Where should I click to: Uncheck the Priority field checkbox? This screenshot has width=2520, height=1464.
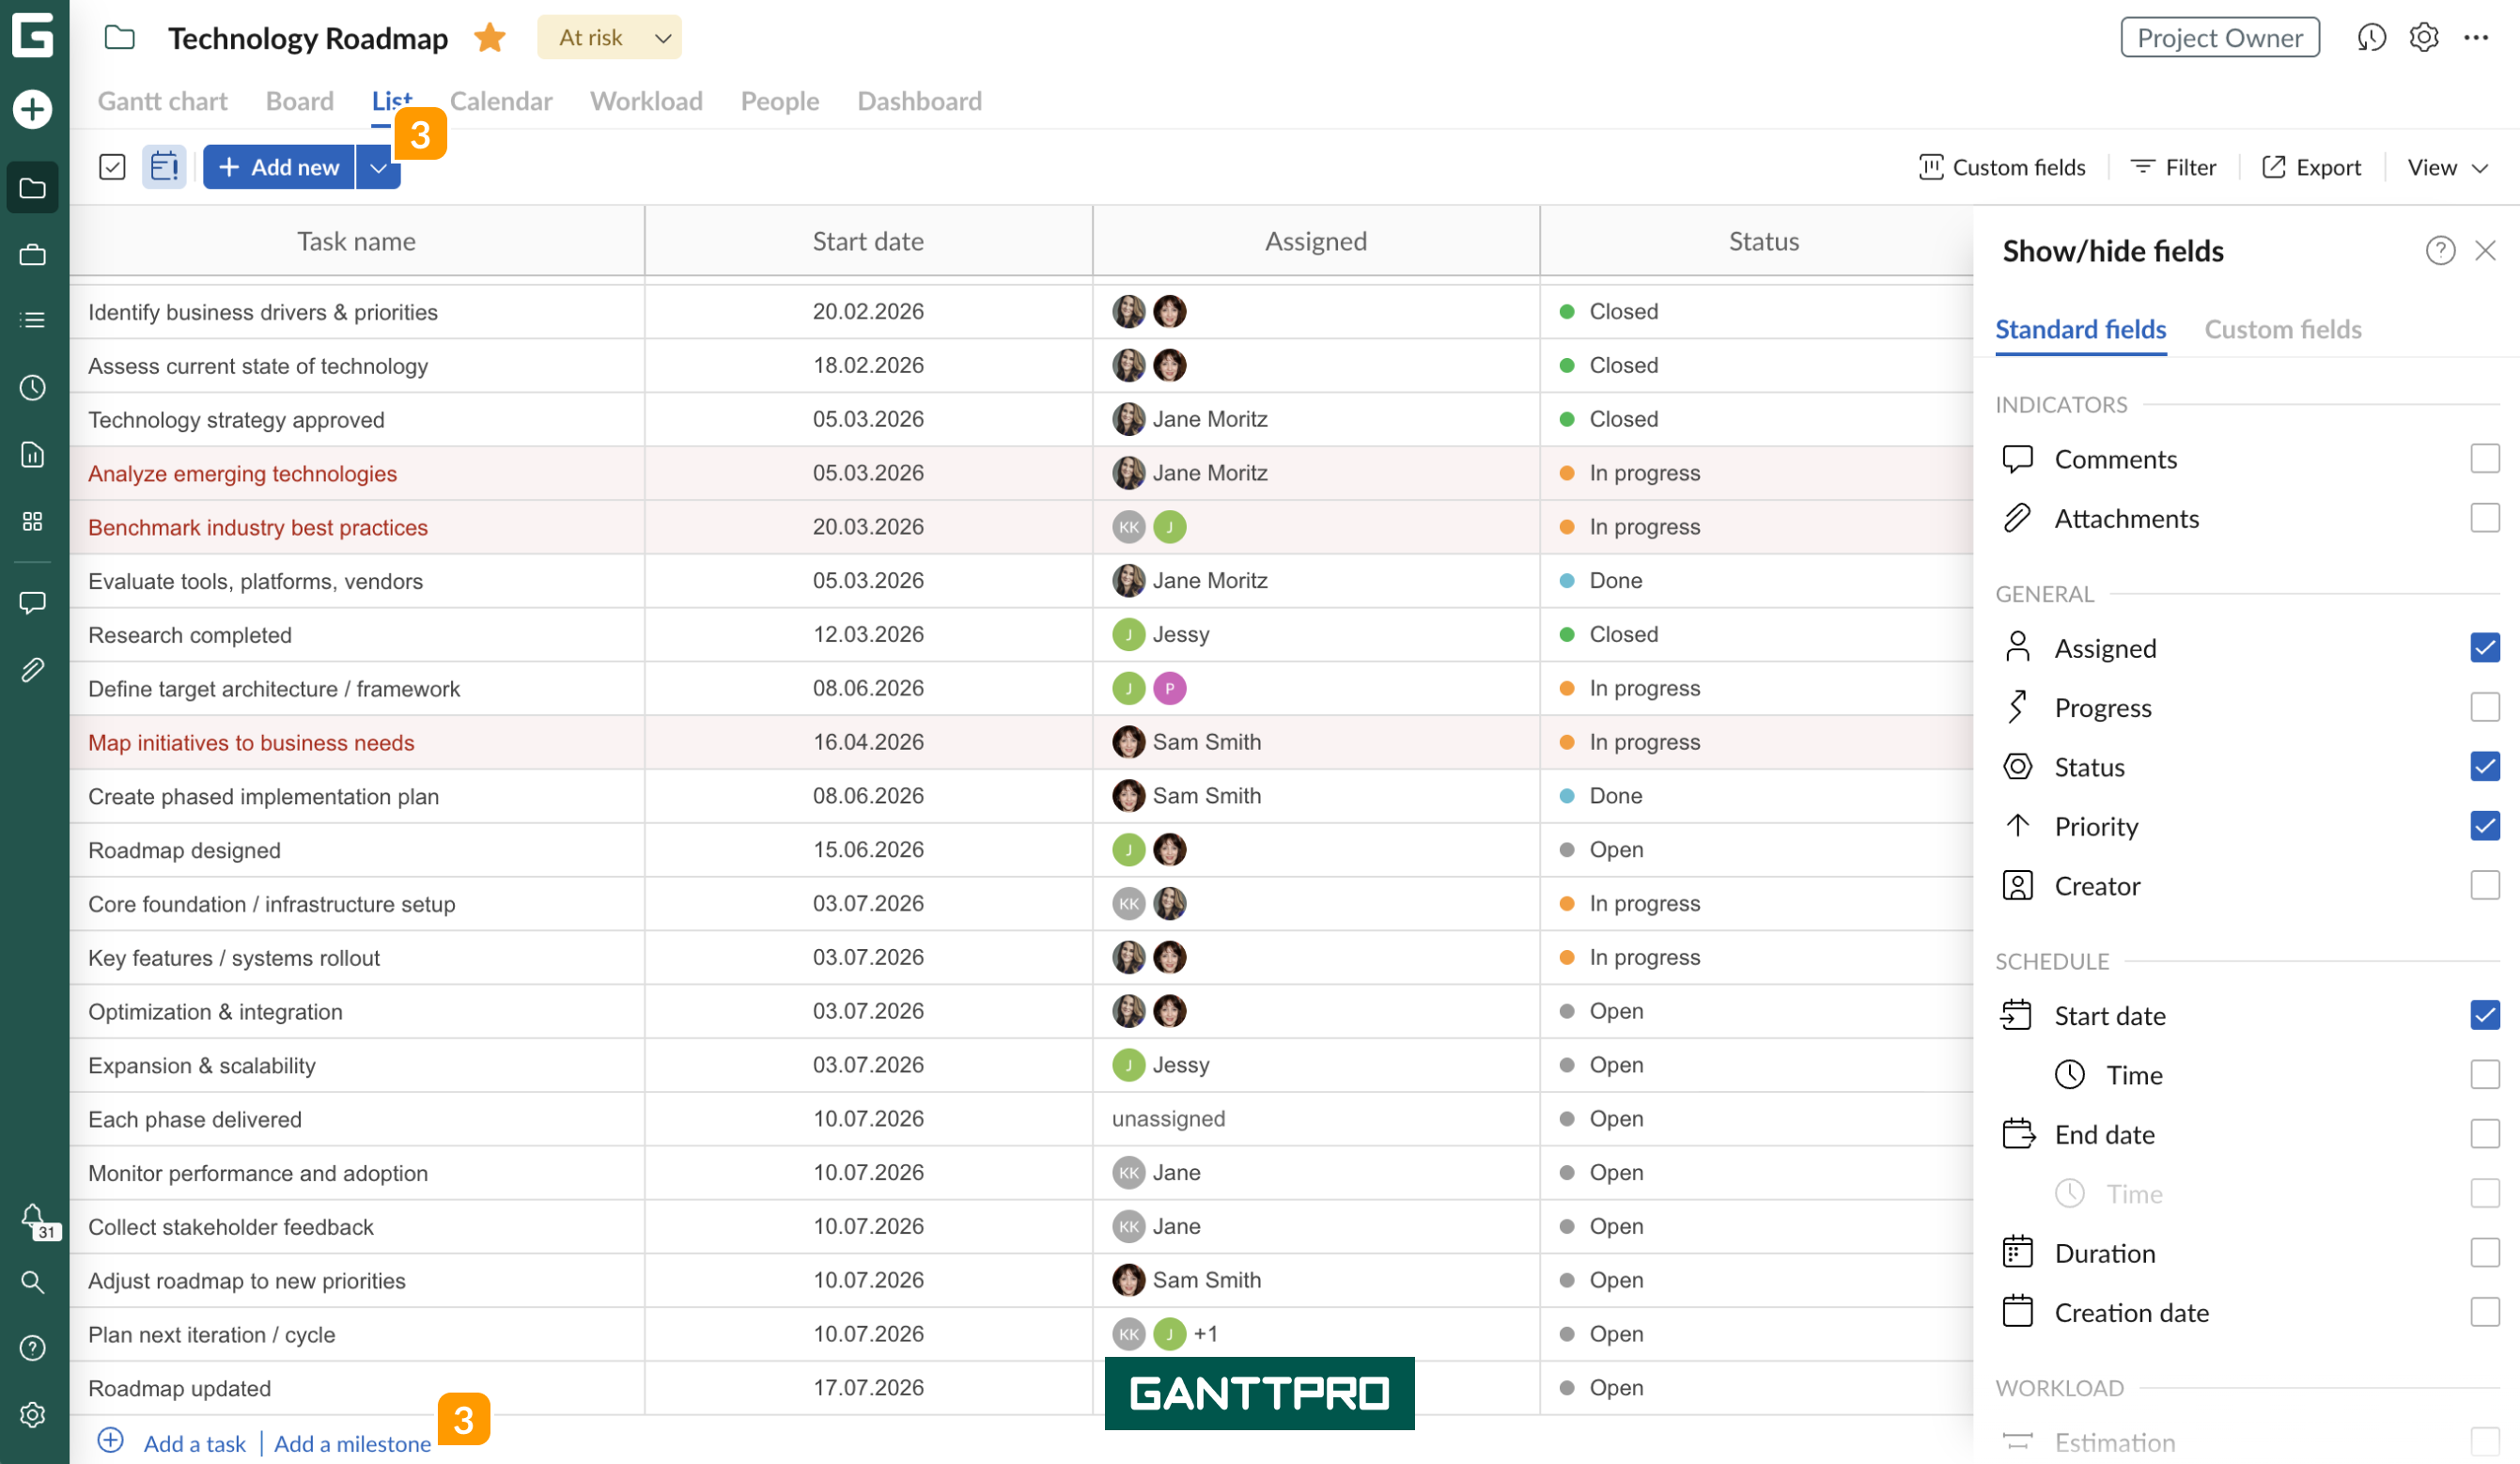pos(2485,826)
